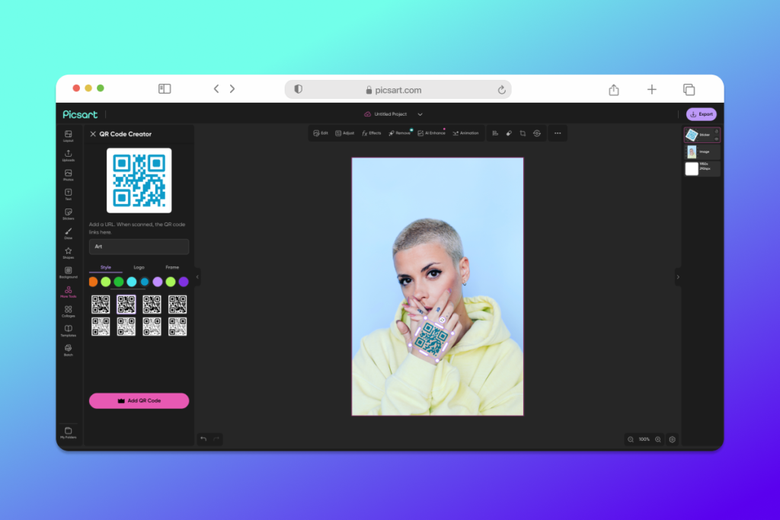This screenshot has height=520, width=780.
Task: Select the eraser icon in toolbar
Action: (509, 133)
